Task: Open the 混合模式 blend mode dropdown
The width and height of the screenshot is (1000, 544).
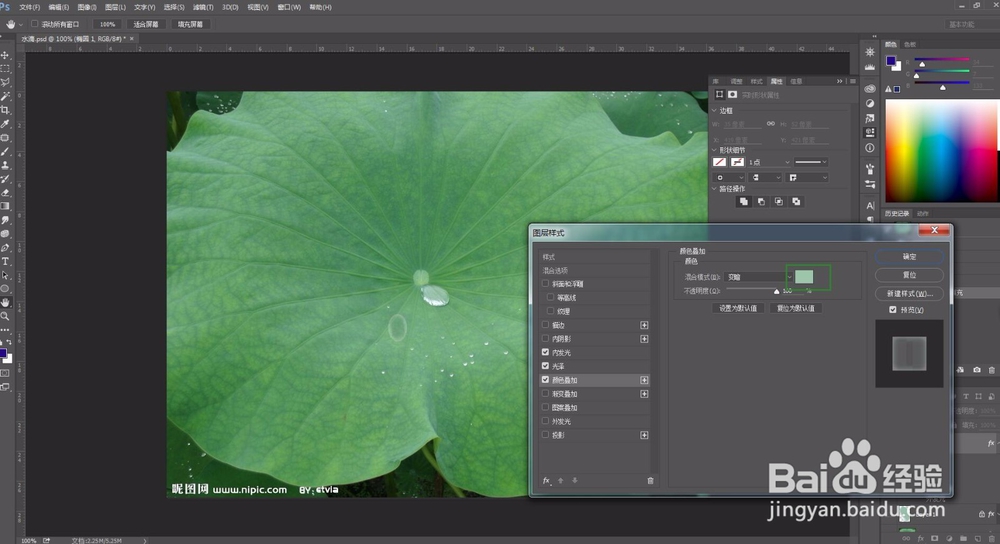Action: (759, 277)
